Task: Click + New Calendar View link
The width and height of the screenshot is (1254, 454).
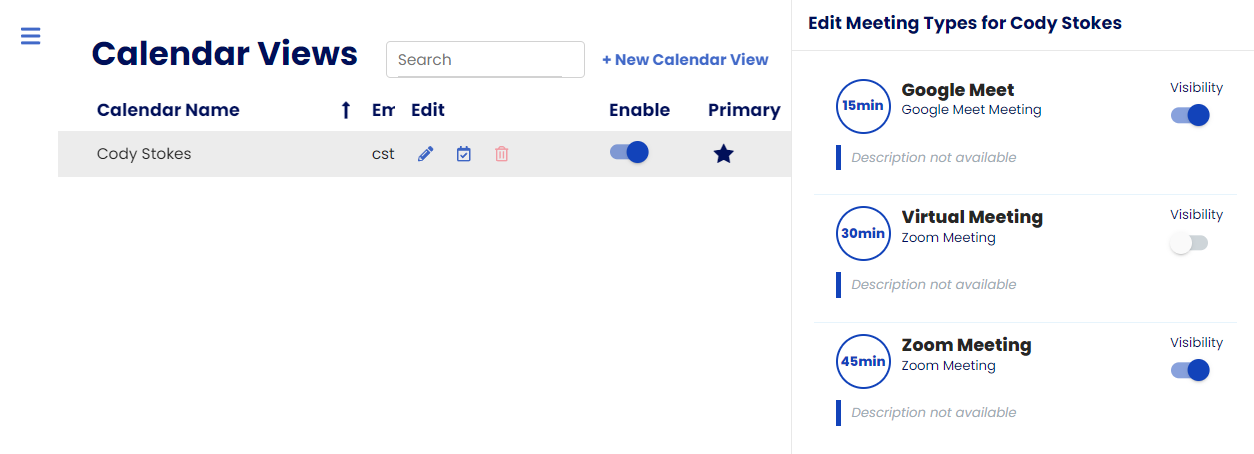Action: click(685, 60)
